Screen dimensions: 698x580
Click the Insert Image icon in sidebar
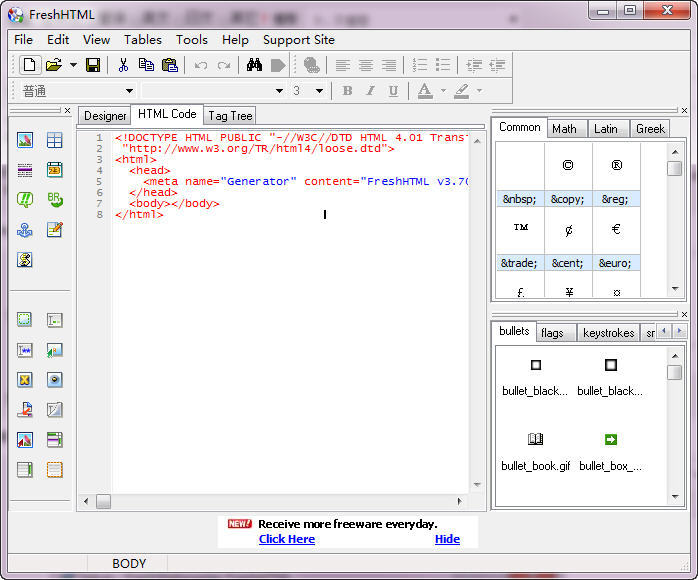pos(25,140)
